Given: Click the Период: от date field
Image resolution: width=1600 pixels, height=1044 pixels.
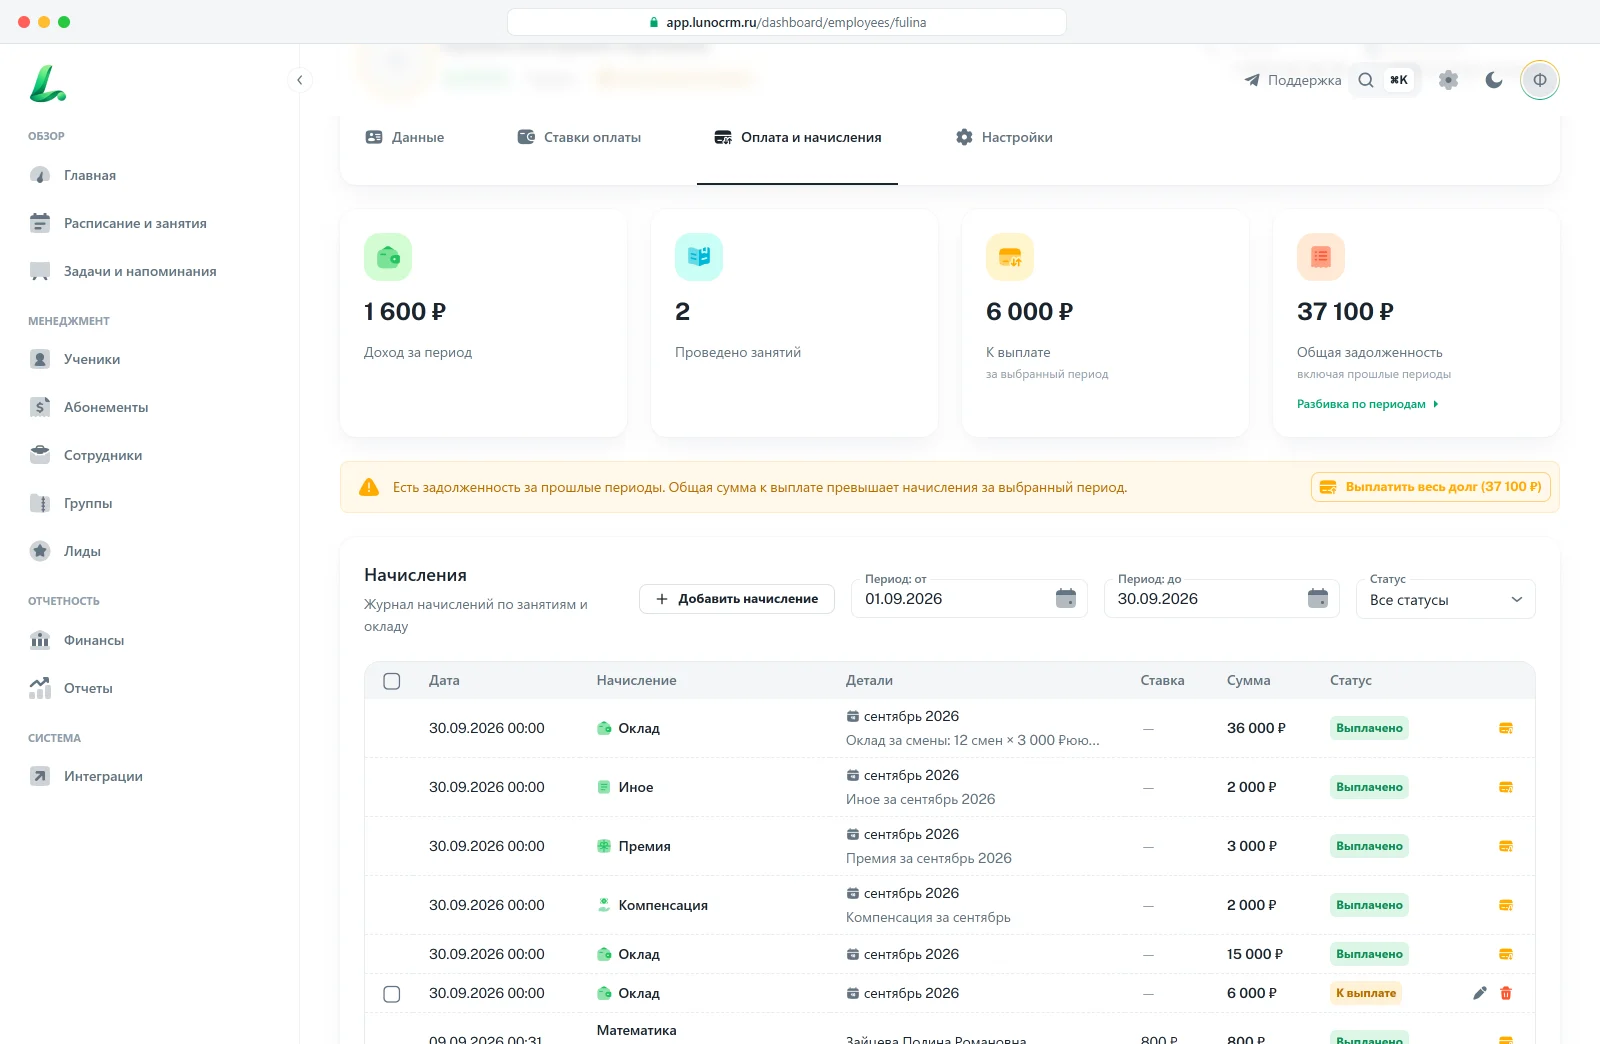Looking at the screenshot, I should pyautogui.click(x=969, y=599).
